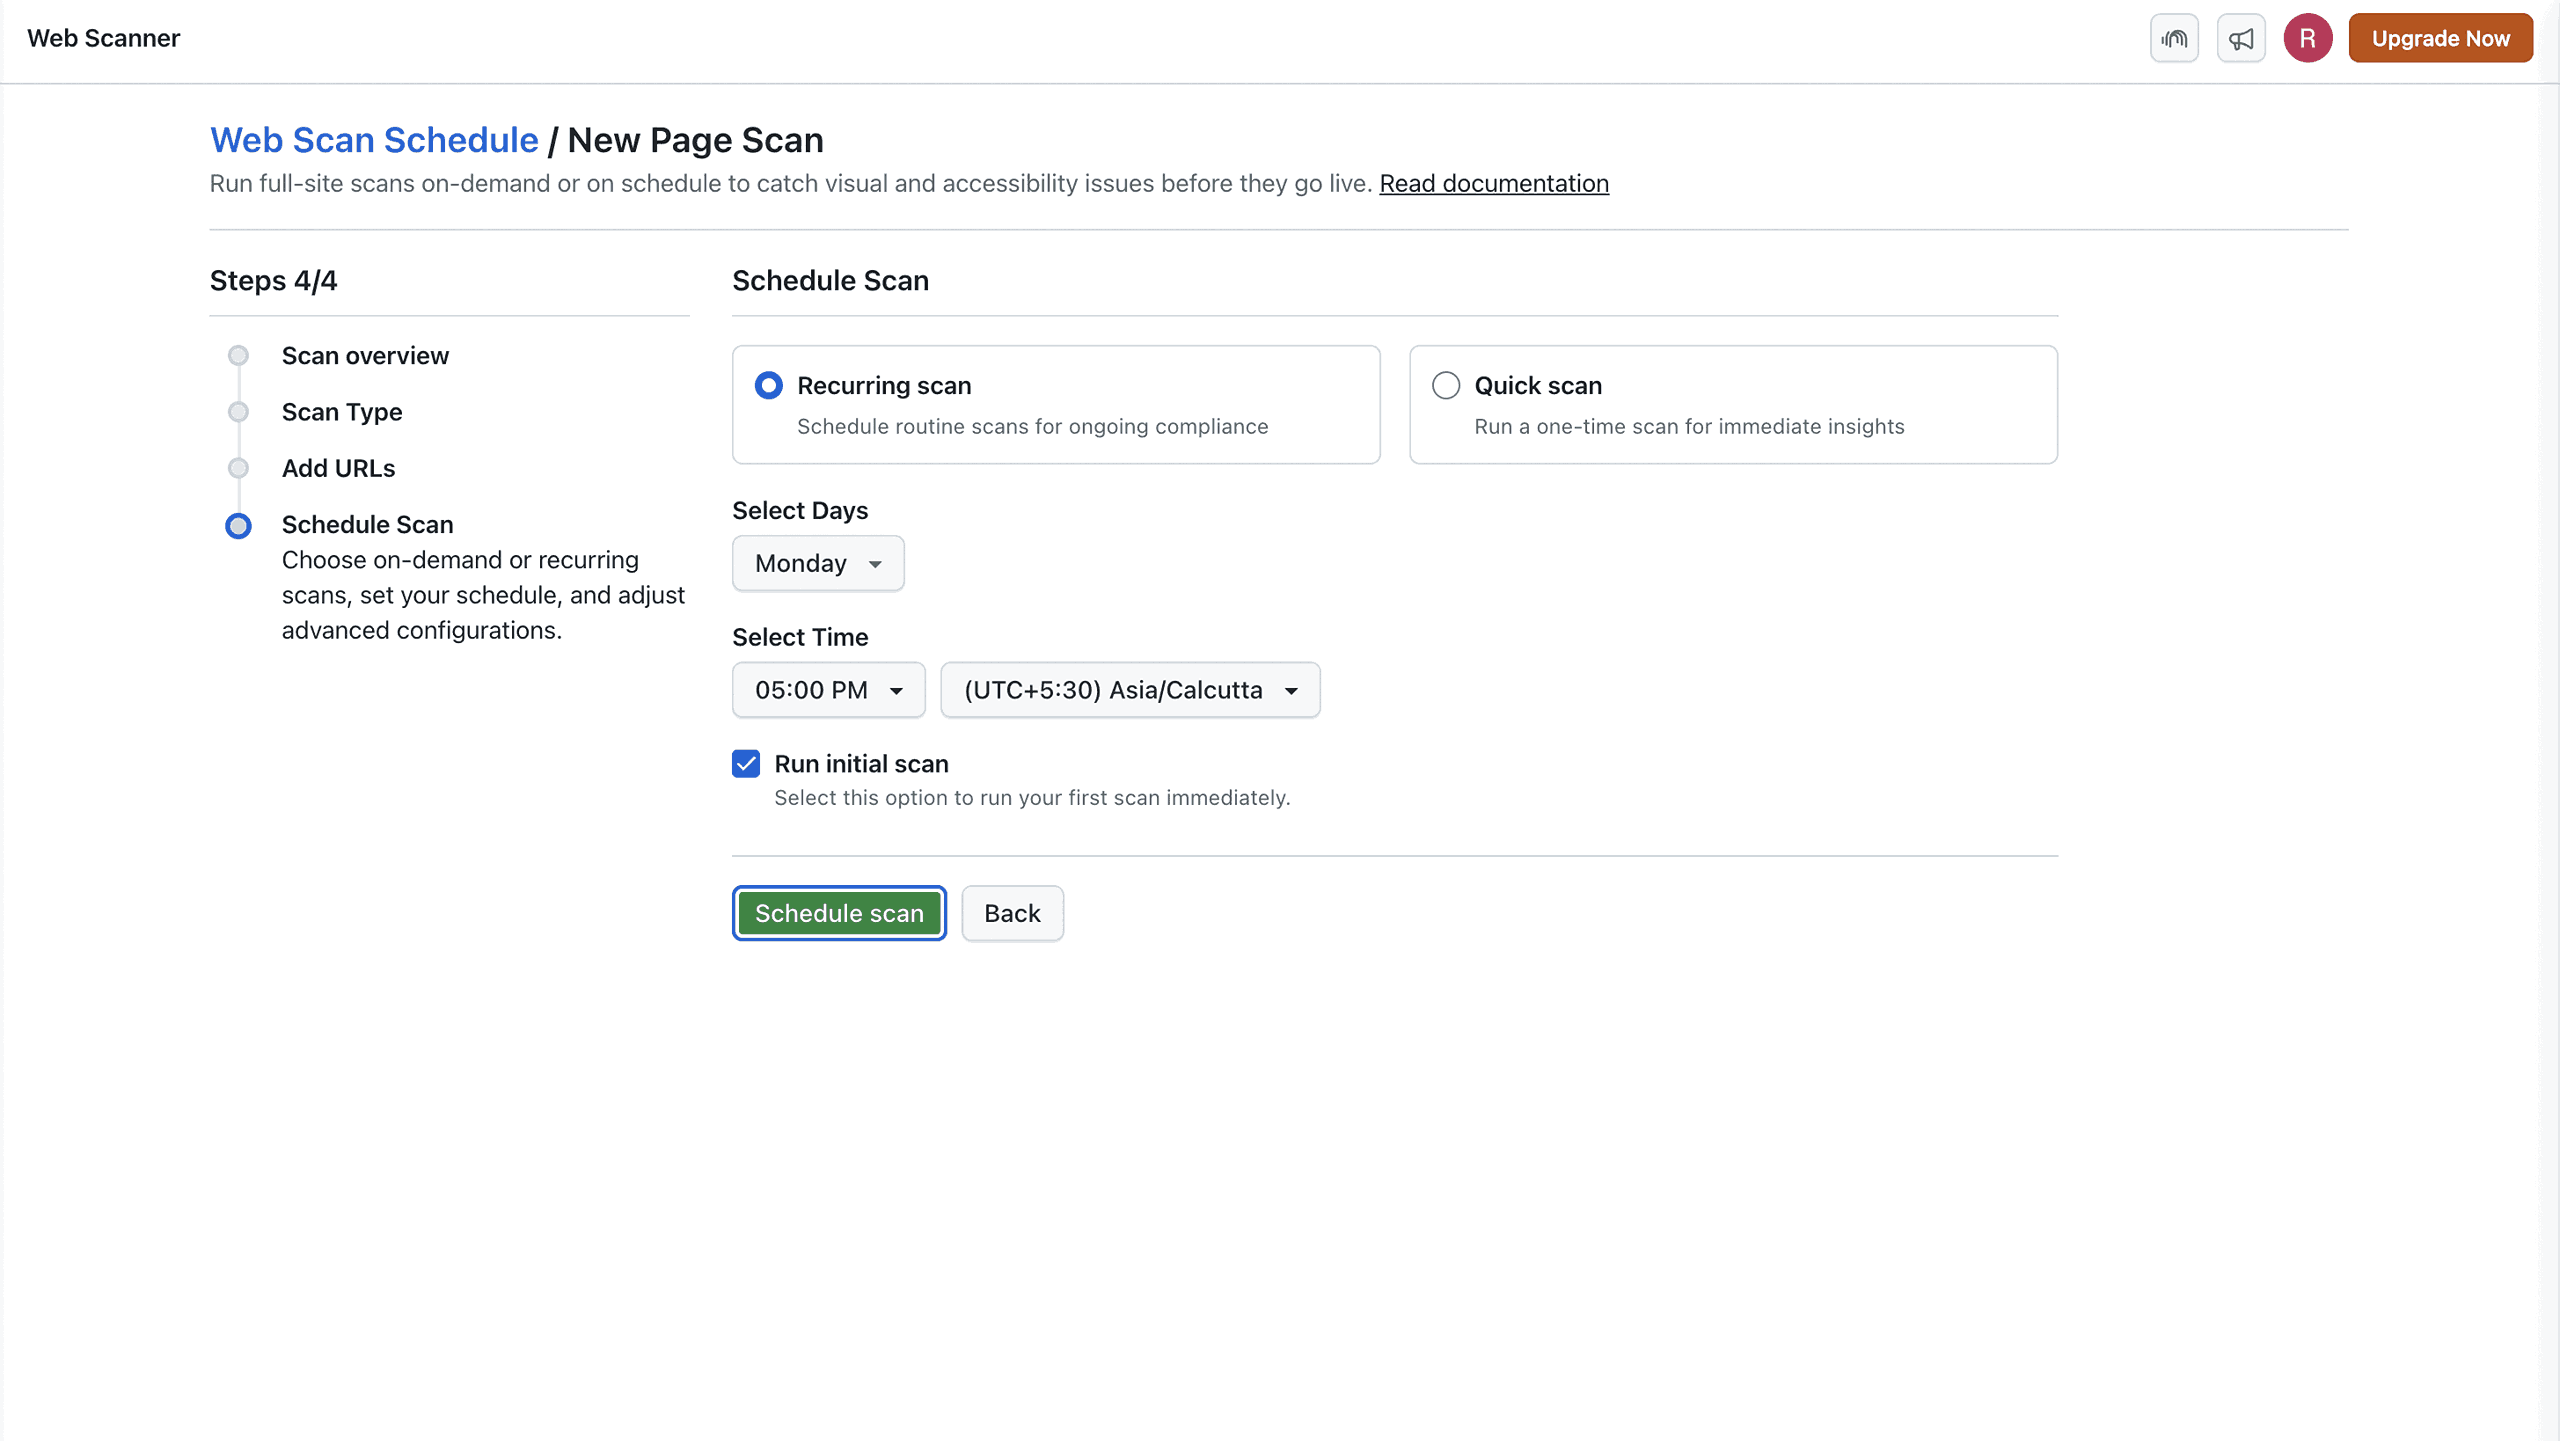The height and width of the screenshot is (1441, 2560).
Task: Open the Read documentation link
Action: [x=1494, y=184]
